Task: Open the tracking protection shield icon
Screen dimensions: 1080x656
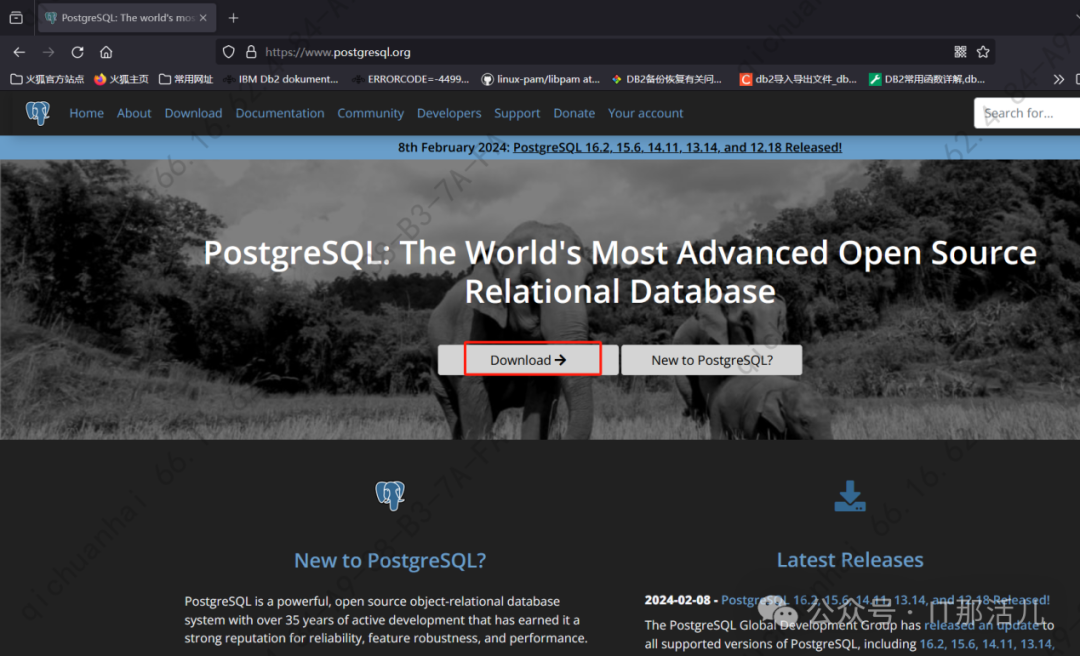Action: click(x=229, y=52)
